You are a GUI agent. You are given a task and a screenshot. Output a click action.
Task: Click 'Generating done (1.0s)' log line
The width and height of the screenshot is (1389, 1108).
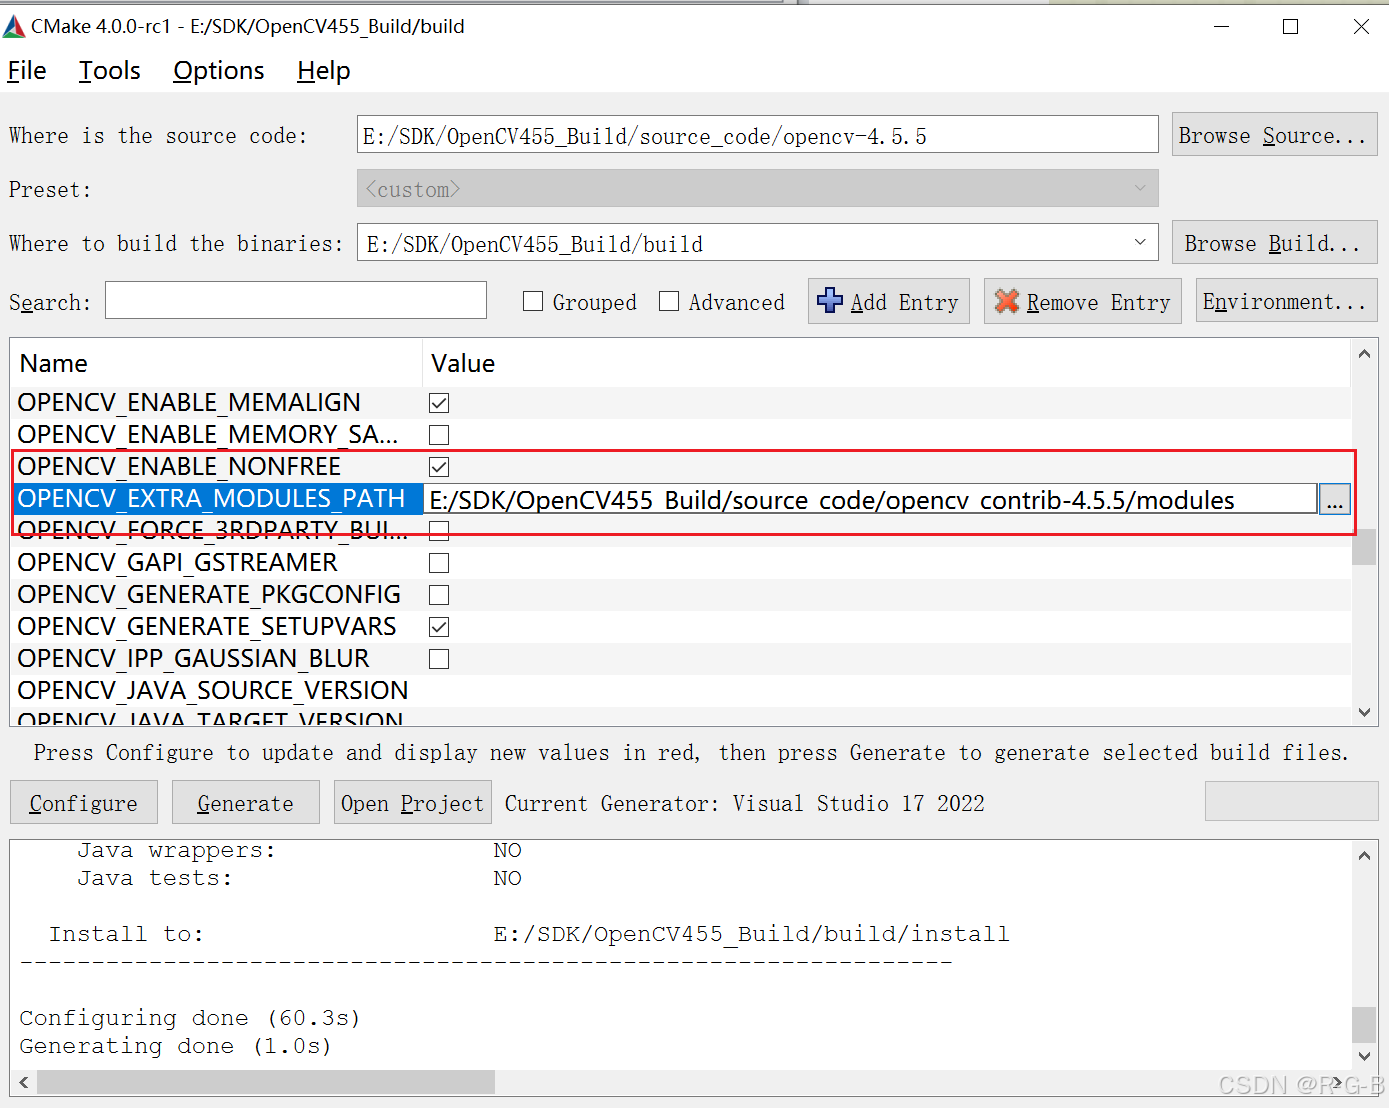(x=176, y=1046)
